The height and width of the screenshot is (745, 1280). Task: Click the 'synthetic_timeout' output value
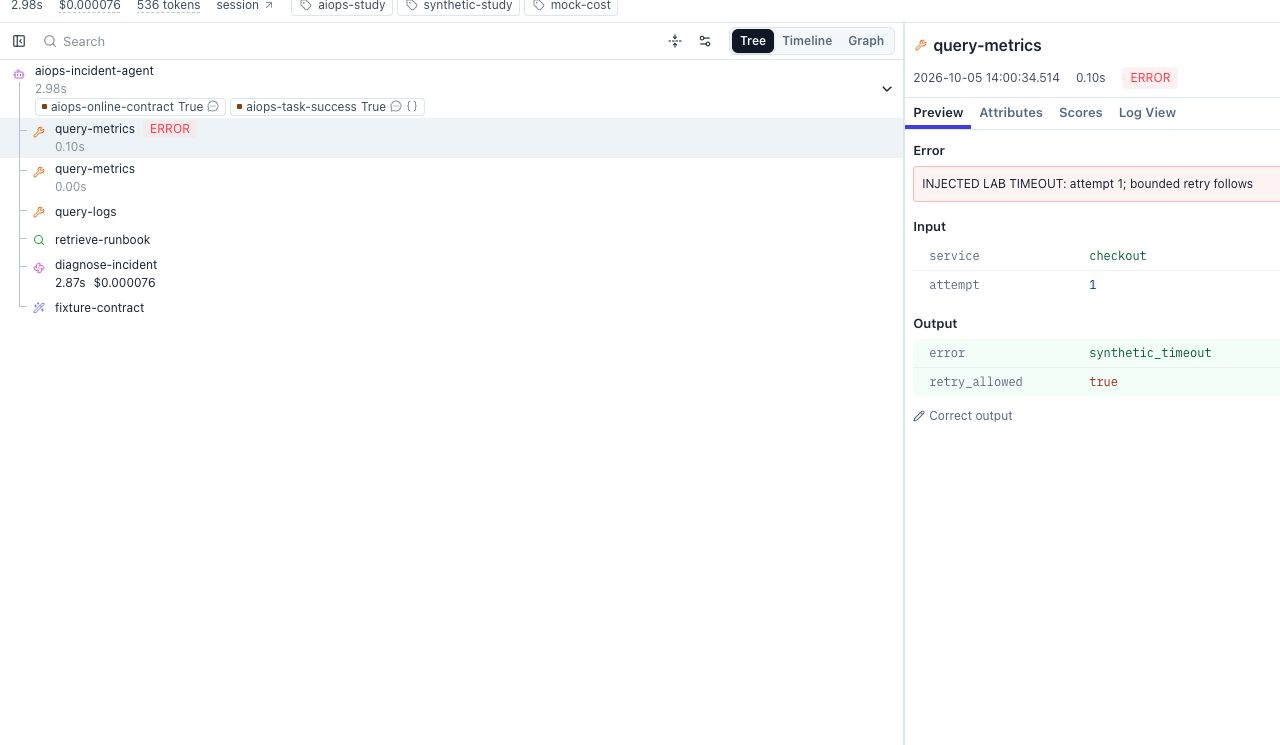1150,353
